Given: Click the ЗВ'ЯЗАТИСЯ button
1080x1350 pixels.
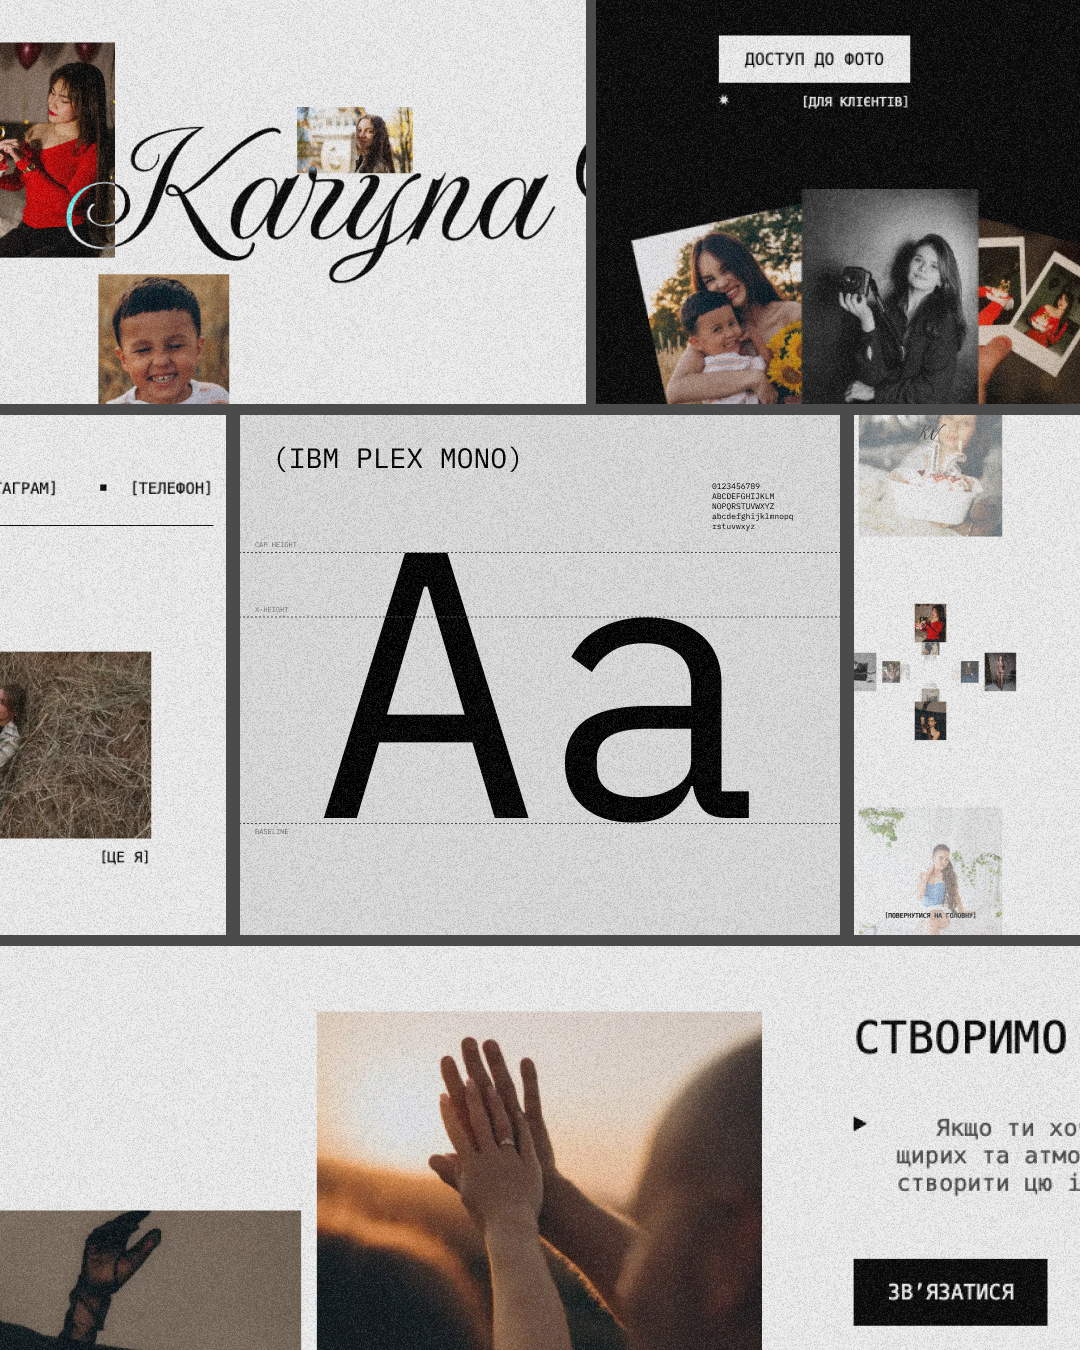Looking at the screenshot, I should 950,1292.
